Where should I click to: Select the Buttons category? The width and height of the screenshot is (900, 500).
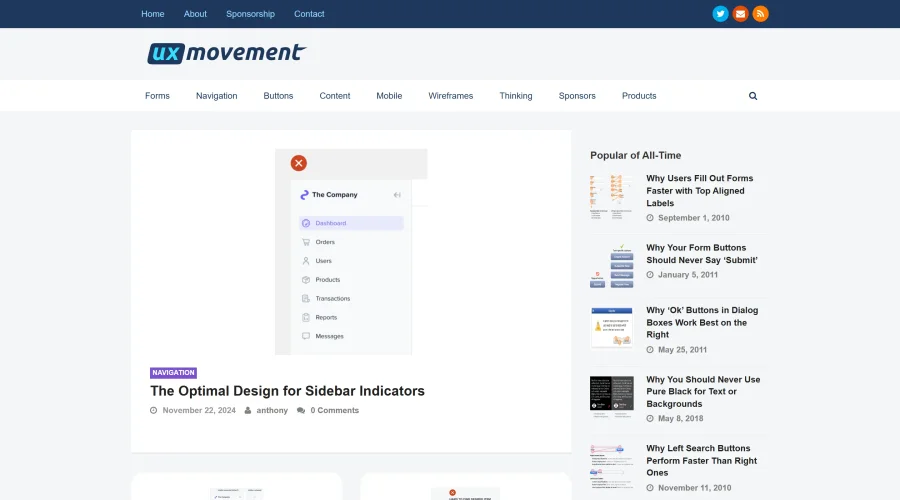[278, 96]
